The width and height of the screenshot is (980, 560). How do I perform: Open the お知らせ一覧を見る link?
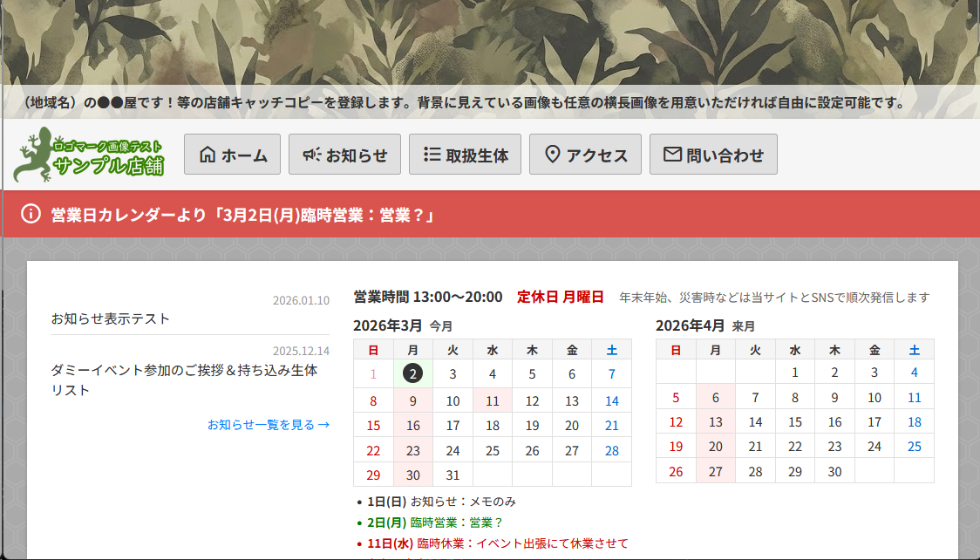tap(268, 424)
